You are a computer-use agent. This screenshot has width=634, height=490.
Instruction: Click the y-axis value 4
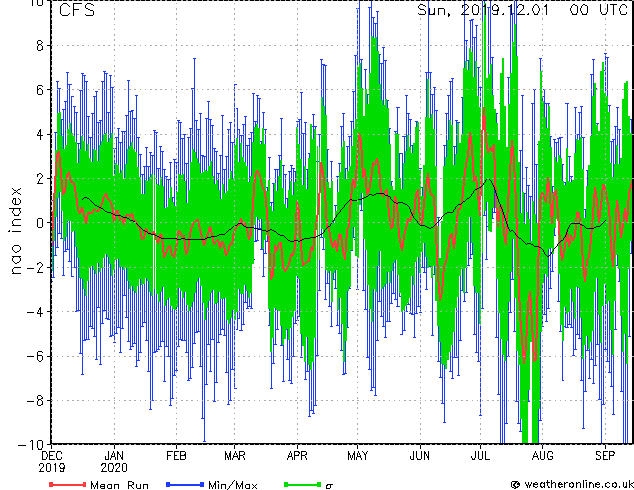(40, 134)
